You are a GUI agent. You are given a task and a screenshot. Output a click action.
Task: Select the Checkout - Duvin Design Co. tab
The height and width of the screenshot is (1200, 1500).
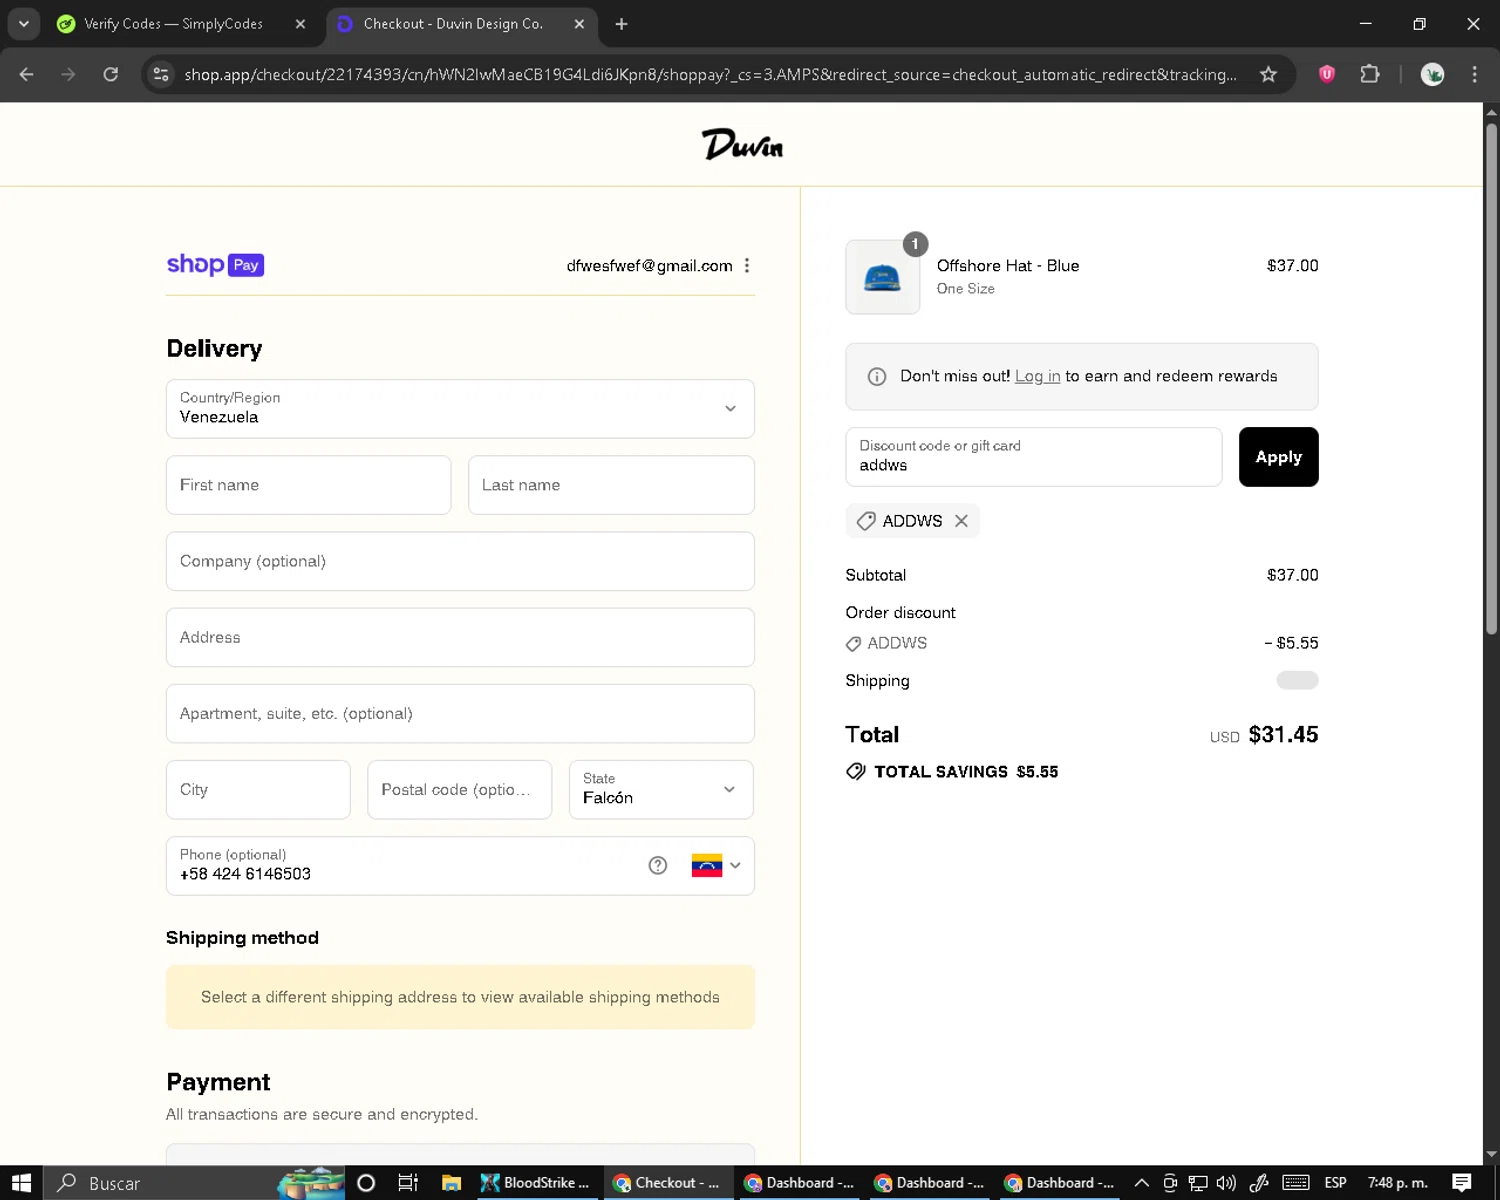pyautogui.click(x=453, y=24)
